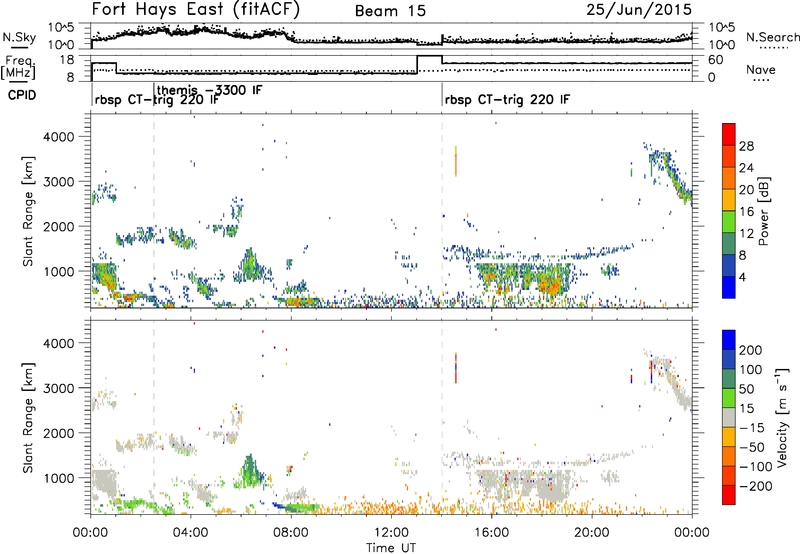Viewport: 800px width, 554px height.
Task: Click the 'Beam 15' label
Action: [x=390, y=11]
